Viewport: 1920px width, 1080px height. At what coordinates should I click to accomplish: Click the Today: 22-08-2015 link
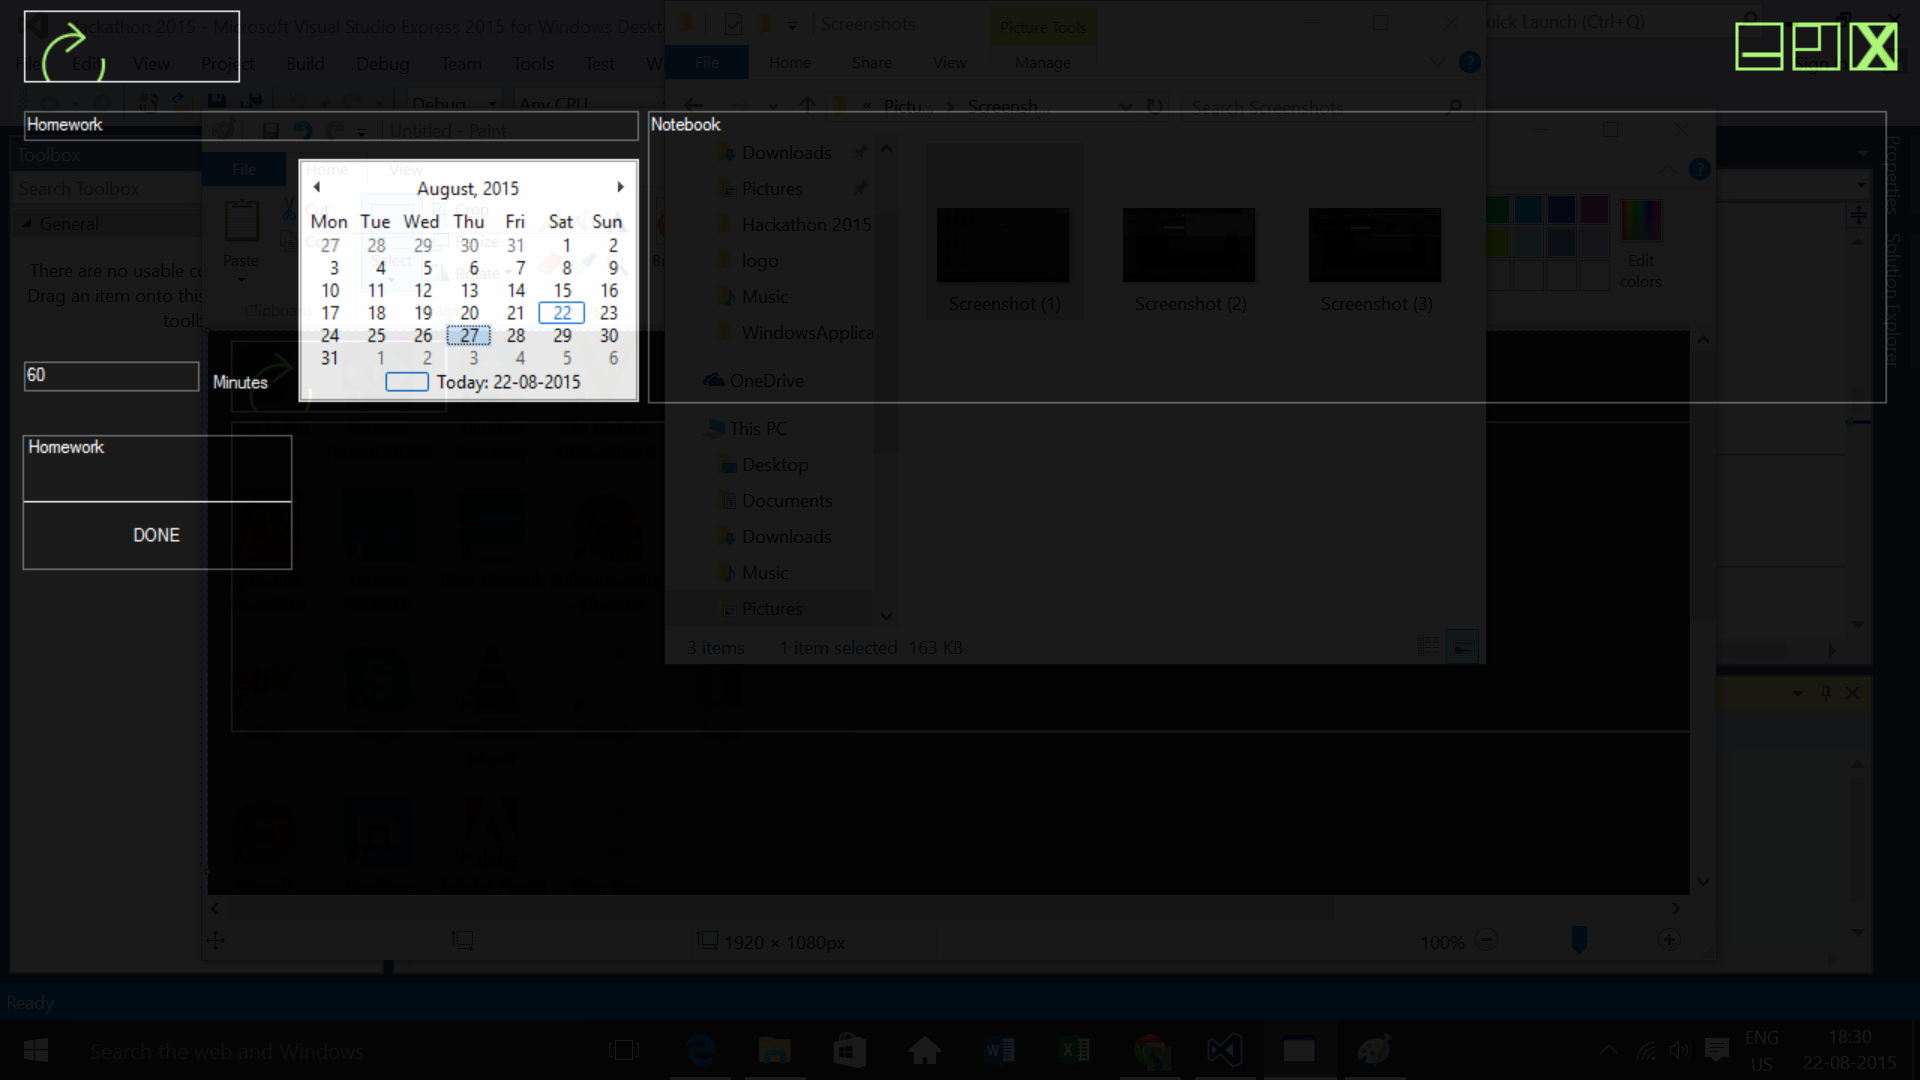coord(507,382)
